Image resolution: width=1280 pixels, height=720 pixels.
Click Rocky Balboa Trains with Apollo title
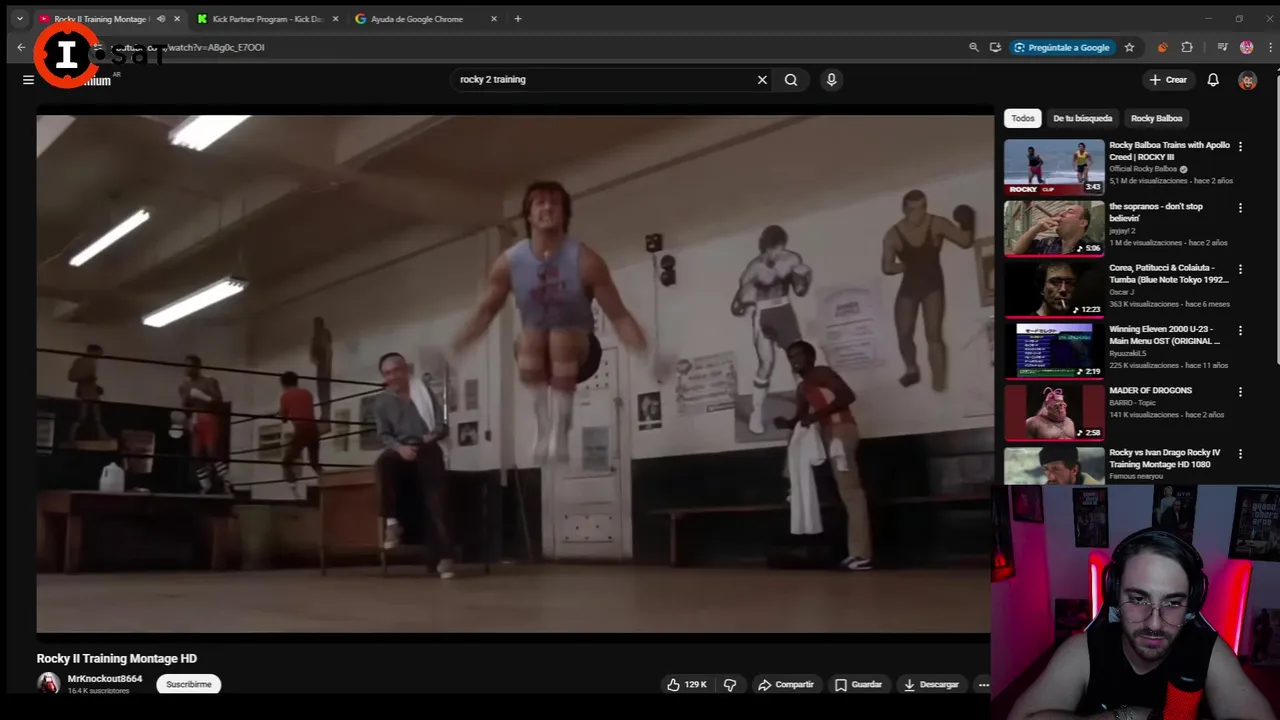tap(1169, 151)
